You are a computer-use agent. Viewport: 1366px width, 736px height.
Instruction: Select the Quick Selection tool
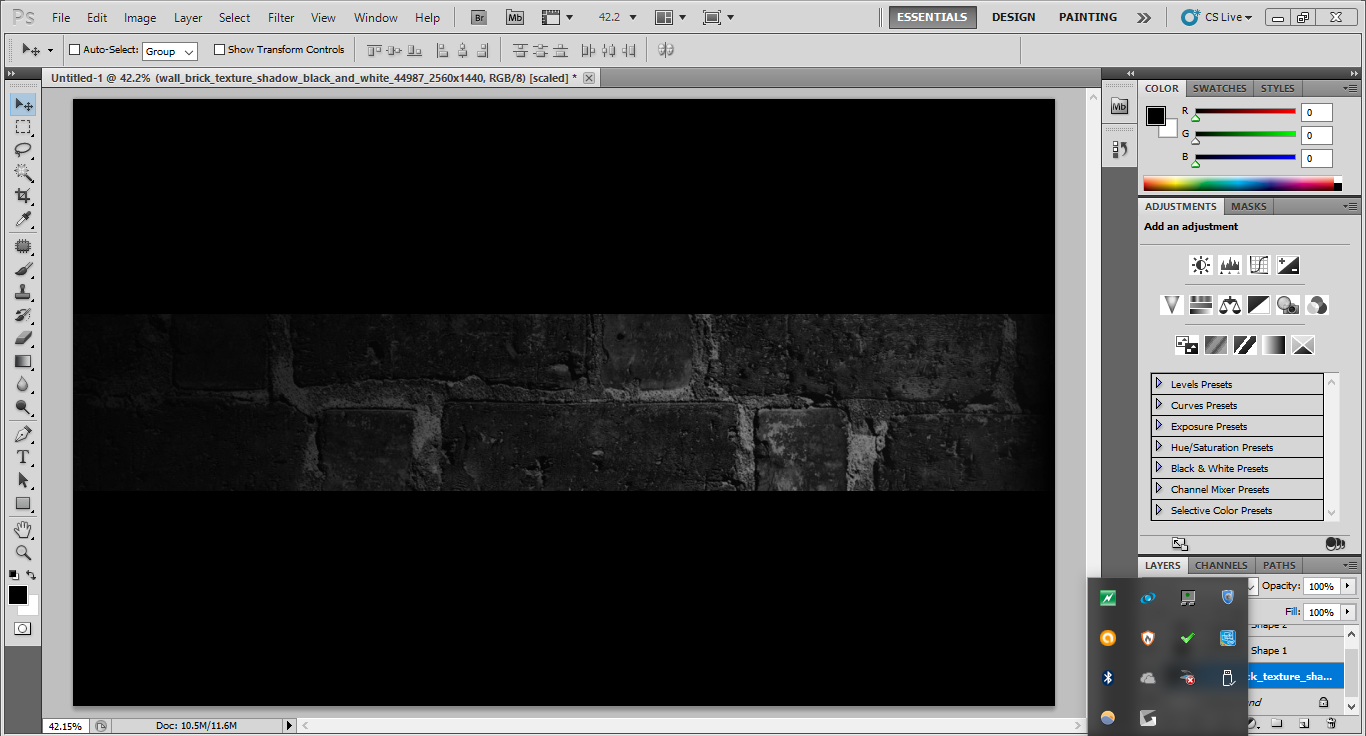tap(23, 173)
